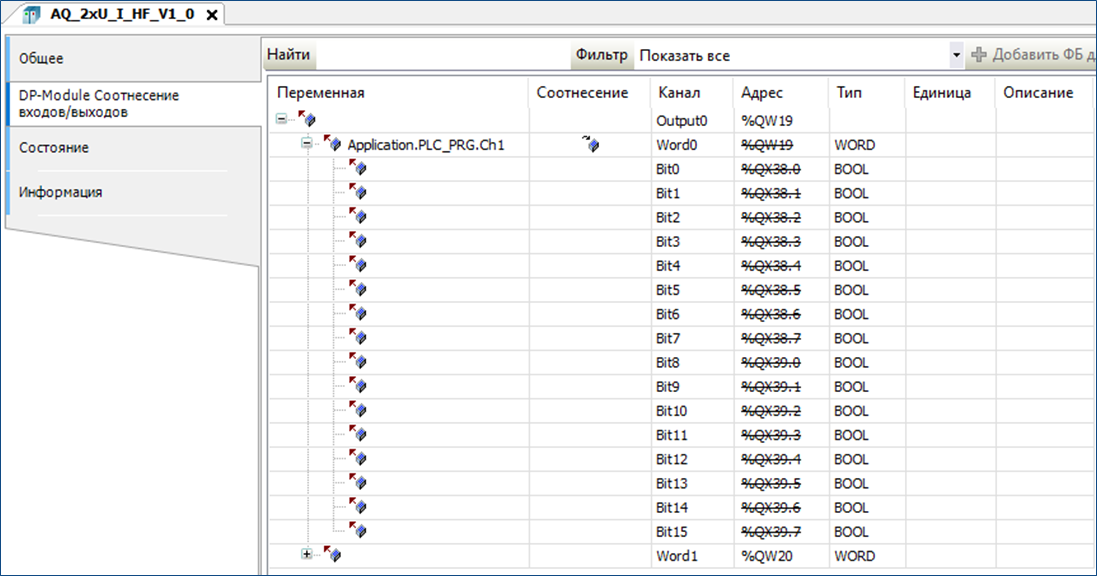Click the Адрес column header
Screen dimensions: 1097x576
pyautogui.click(x=761, y=93)
